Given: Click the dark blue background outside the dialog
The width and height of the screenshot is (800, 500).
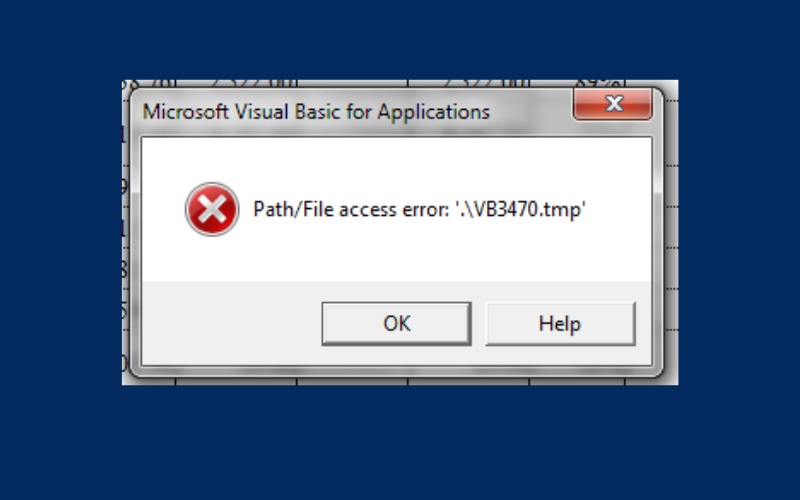Looking at the screenshot, I should [x=60, y=250].
